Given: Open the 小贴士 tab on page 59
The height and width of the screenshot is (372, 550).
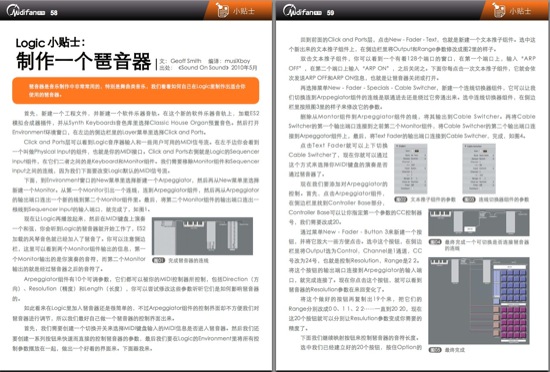Looking at the screenshot, I should (x=520, y=11).
